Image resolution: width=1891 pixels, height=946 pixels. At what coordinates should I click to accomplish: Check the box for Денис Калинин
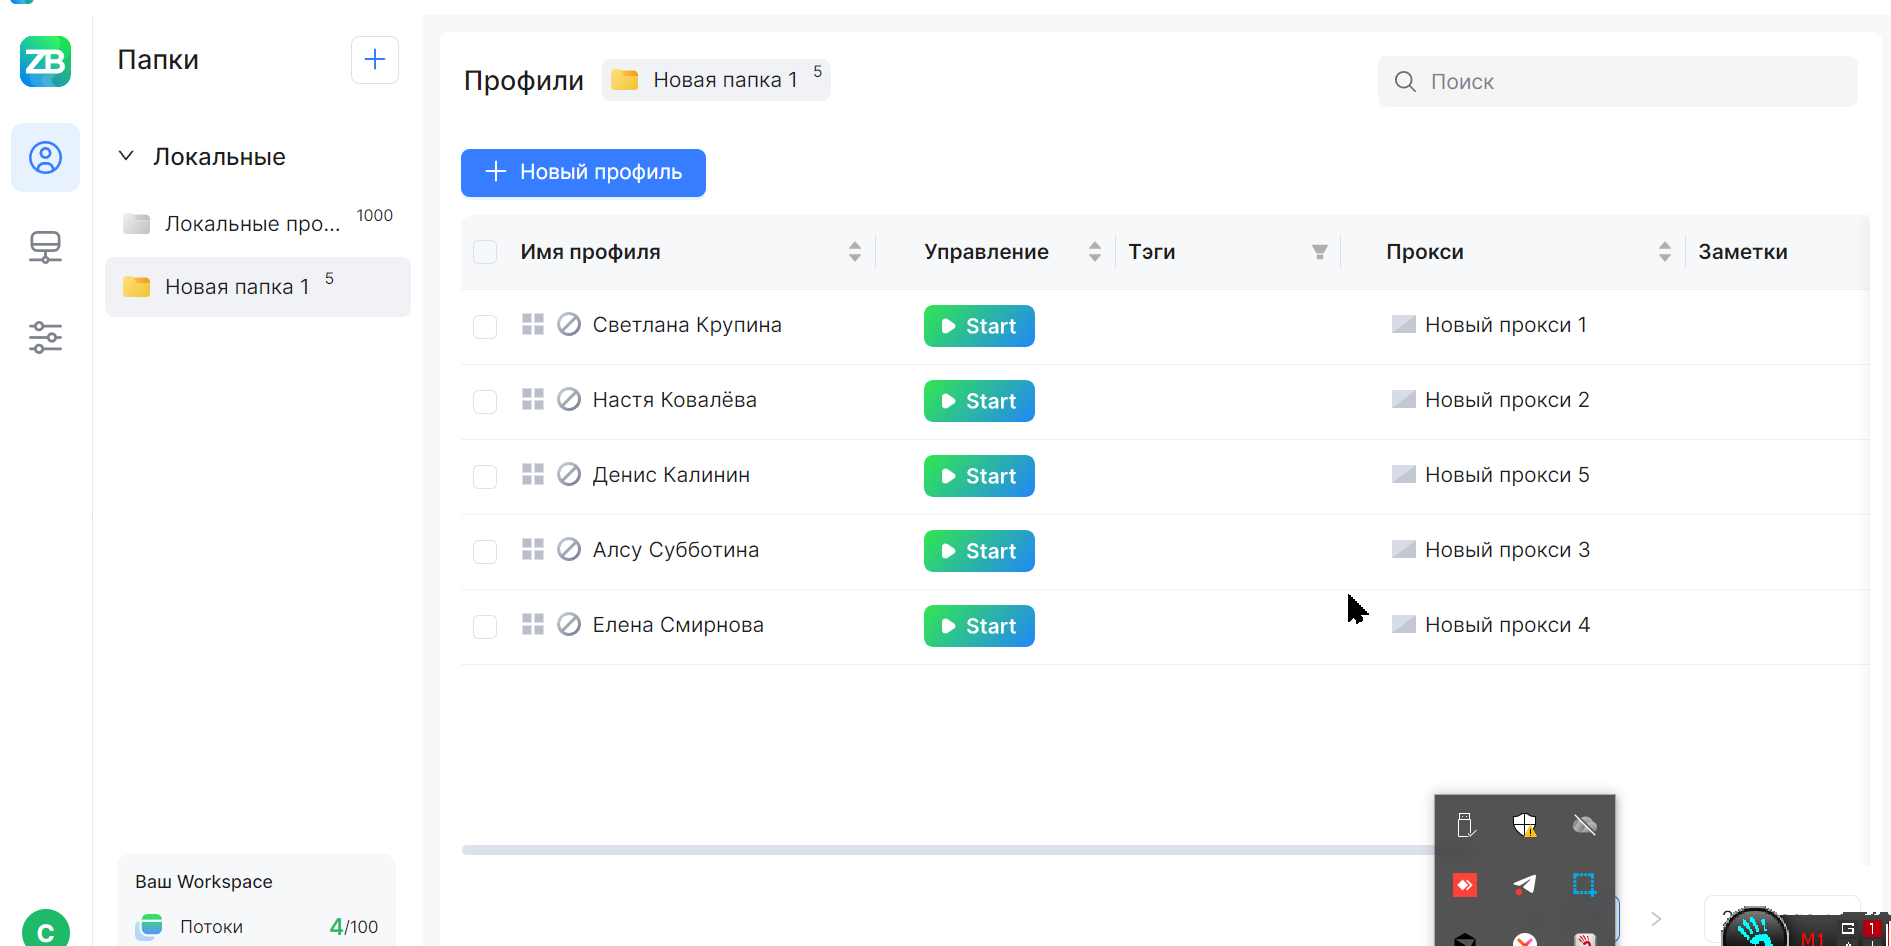(x=485, y=476)
